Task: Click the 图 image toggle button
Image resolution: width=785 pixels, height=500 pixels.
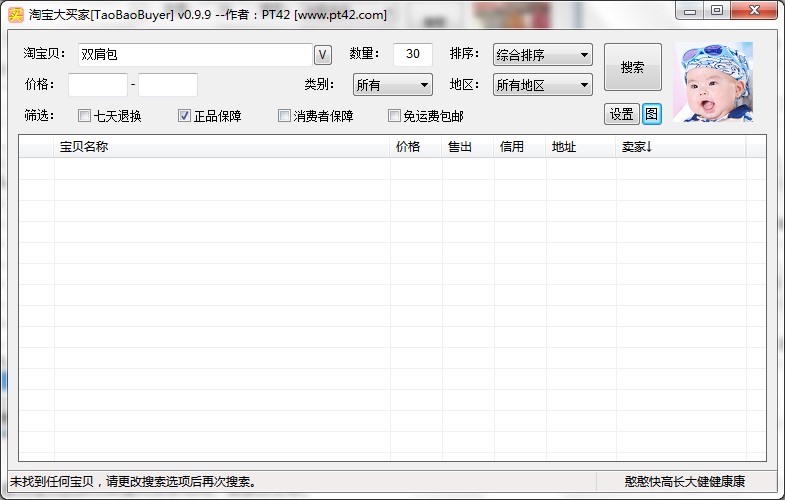Action: pos(651,114)
